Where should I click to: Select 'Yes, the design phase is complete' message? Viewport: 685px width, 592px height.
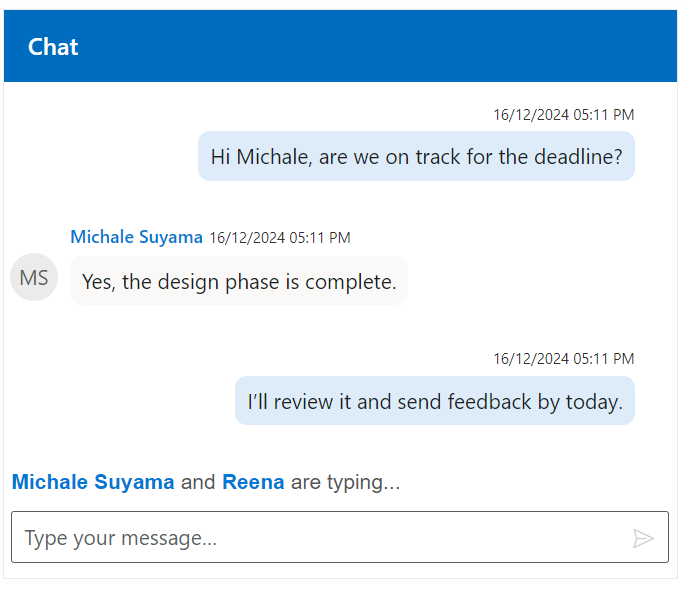tap(239, 282)
